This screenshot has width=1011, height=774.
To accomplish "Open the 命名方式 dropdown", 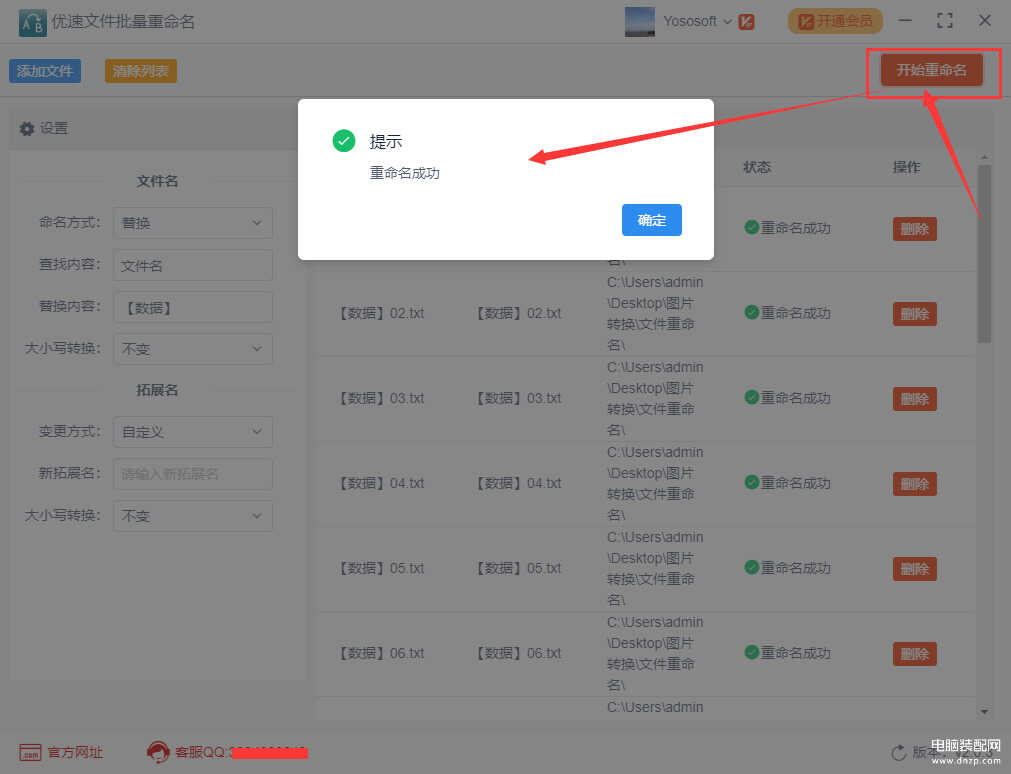I will coord(192,223).
